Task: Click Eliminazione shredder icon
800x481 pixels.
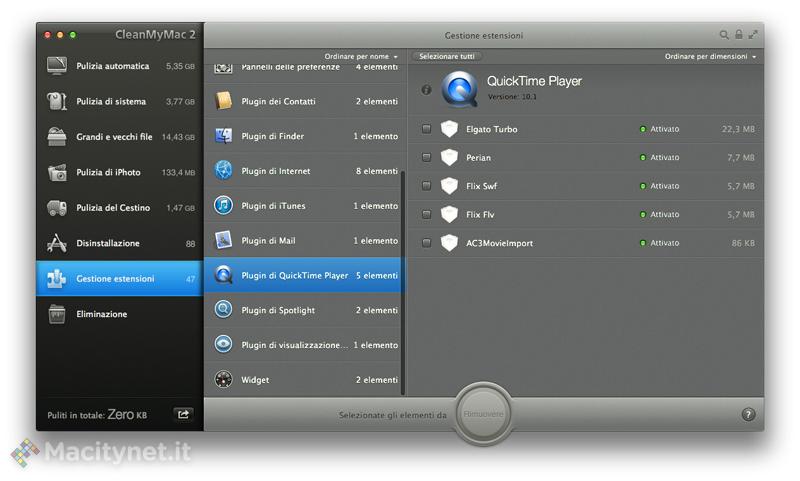Action: (57, 314)
